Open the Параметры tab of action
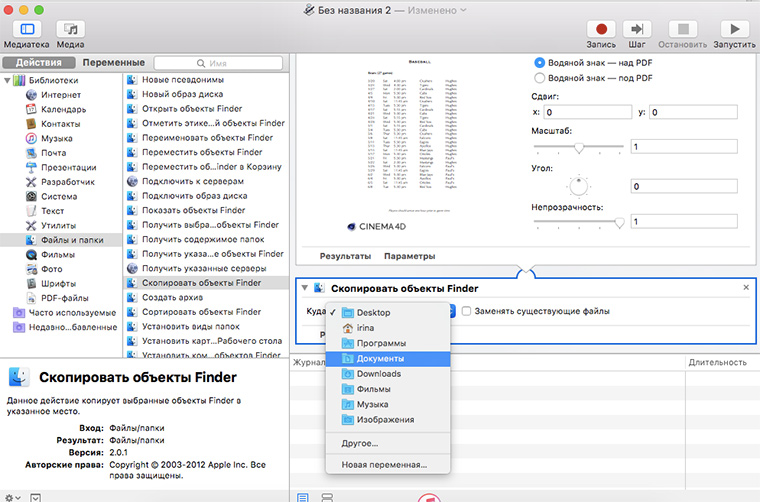The image size is (760, 502). [x=409, y=256]
